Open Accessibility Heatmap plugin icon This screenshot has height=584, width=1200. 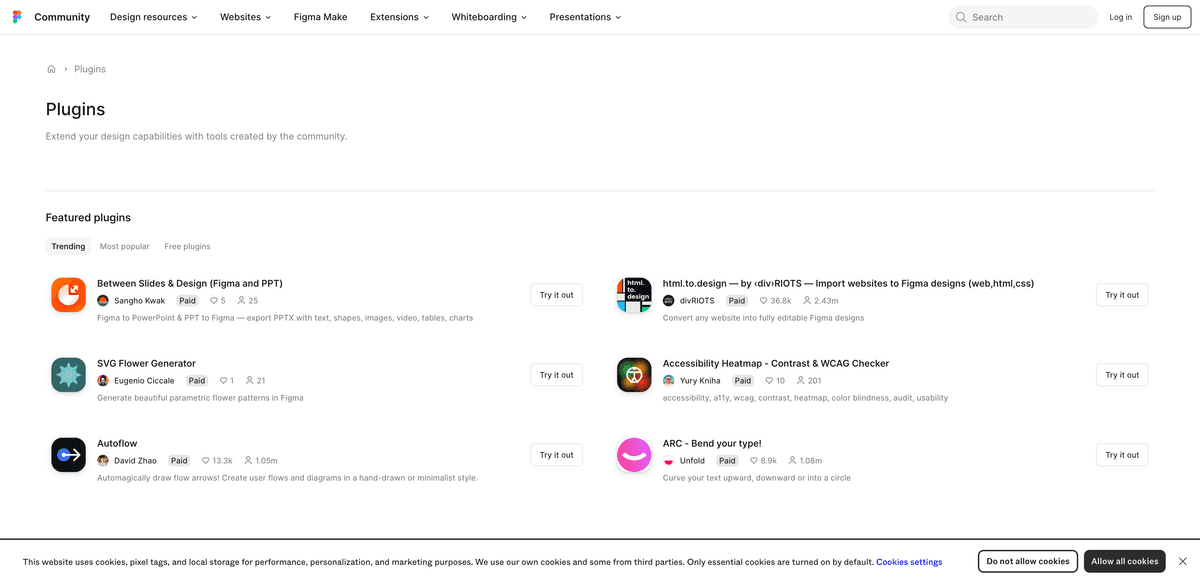click(634, 375)
